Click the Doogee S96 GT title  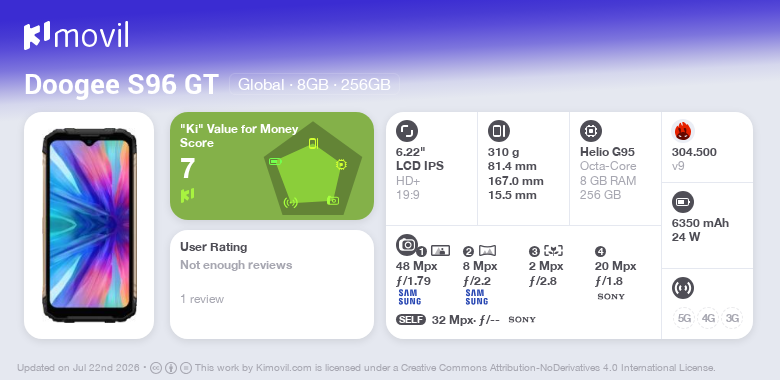click(x=121, y=84)
